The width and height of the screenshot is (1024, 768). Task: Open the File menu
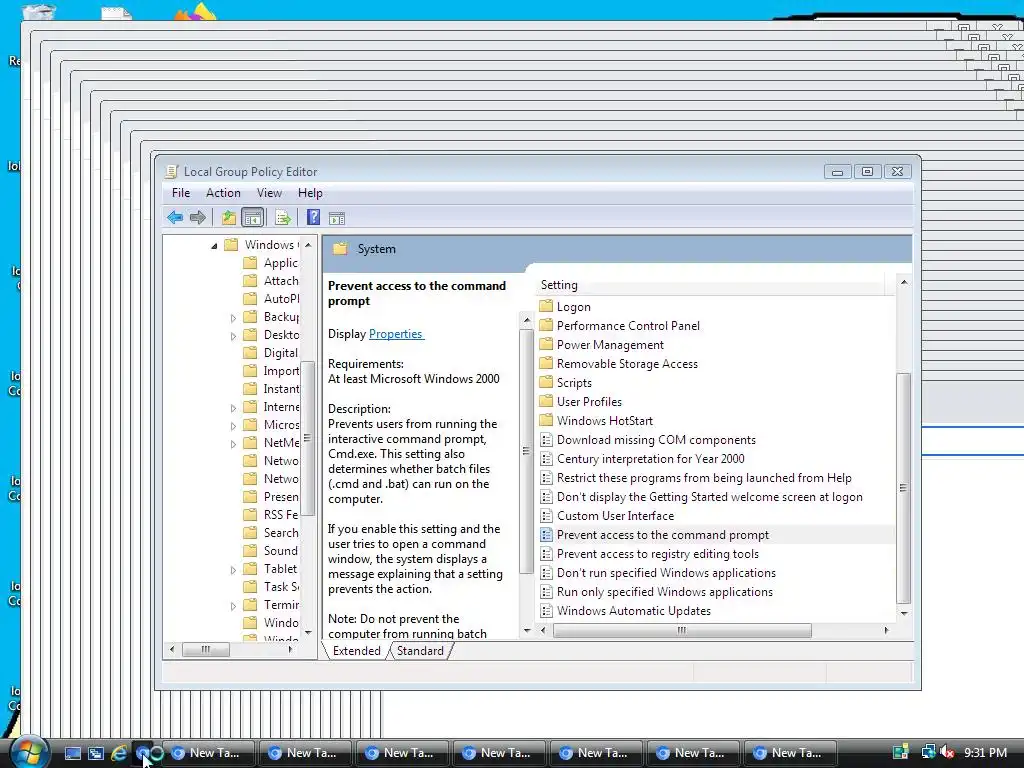[181, 193]
